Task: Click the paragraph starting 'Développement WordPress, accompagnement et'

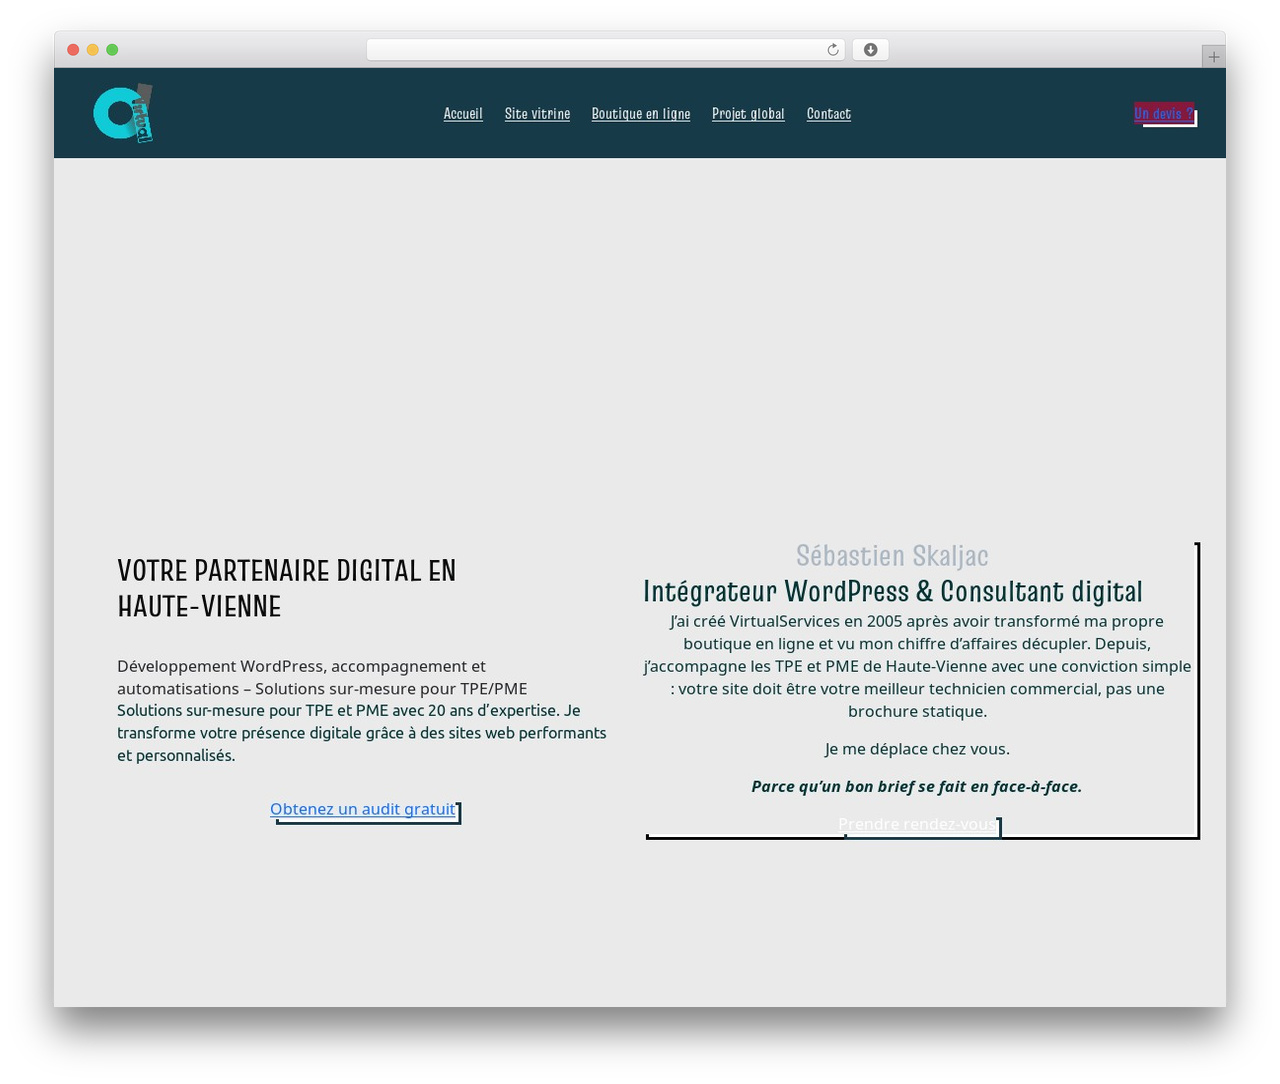Action: click(x=322, y=677)
